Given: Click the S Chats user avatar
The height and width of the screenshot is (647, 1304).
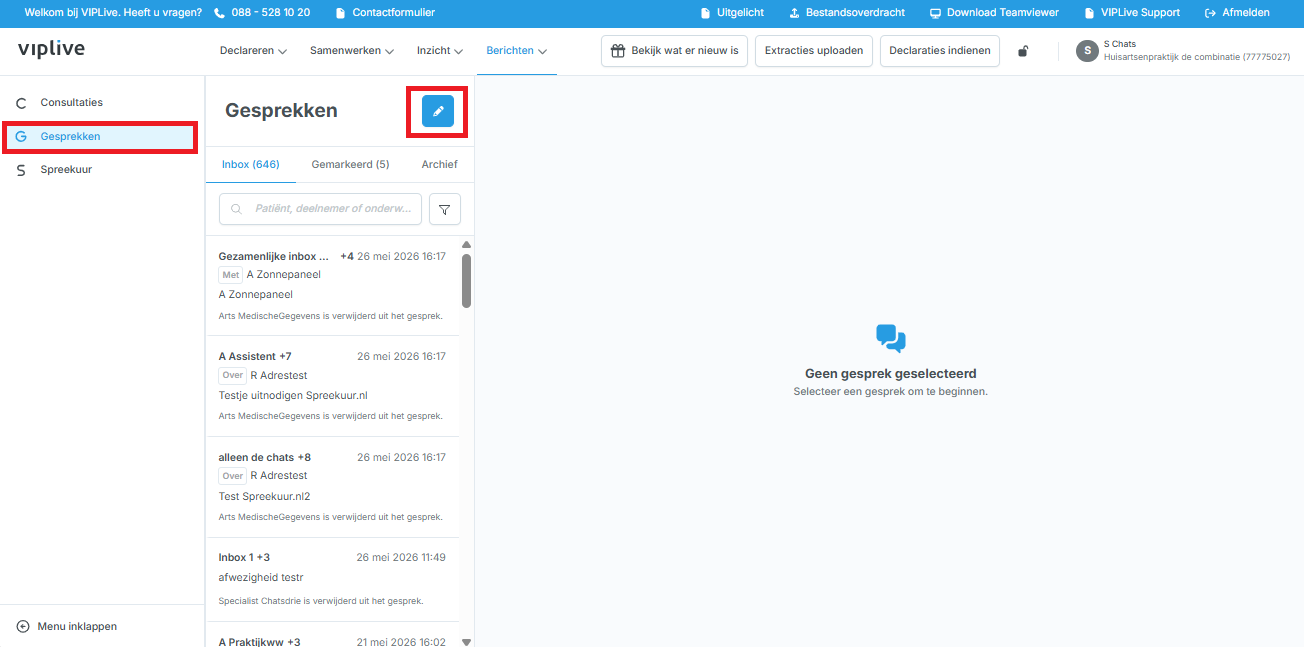Looking at the screenshot, I should pyautogui.click(x=1087, y=51).
